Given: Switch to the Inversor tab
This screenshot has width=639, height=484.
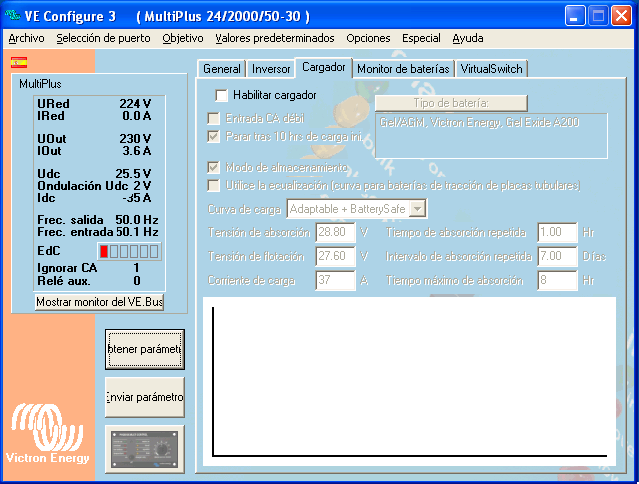Looking at the screenshot, I should [x=271, y=69].
